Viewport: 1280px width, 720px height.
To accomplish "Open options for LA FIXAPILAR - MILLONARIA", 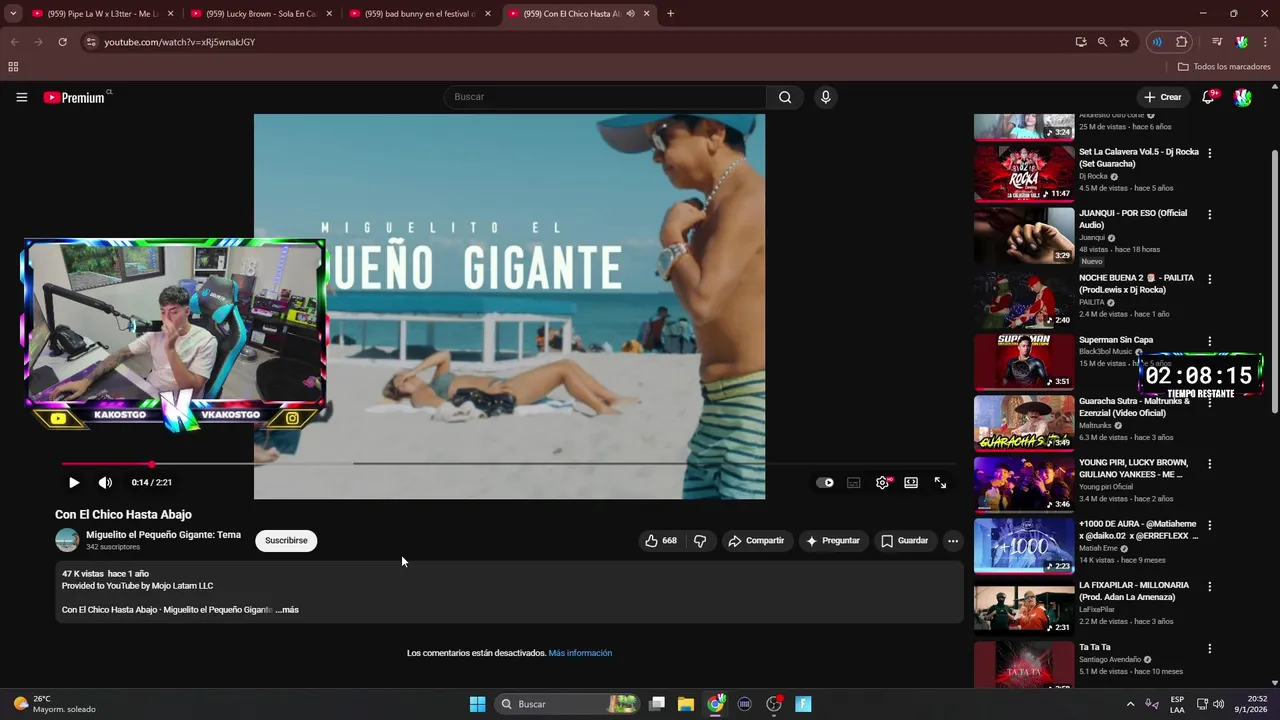I will pyautogui.click(x=1210, y=586).
